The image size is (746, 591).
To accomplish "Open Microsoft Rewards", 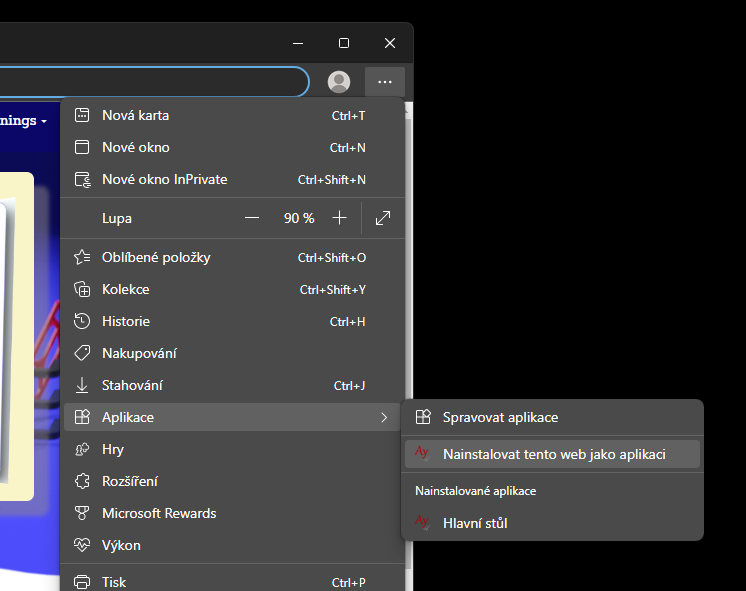I will tap(233, 513).
